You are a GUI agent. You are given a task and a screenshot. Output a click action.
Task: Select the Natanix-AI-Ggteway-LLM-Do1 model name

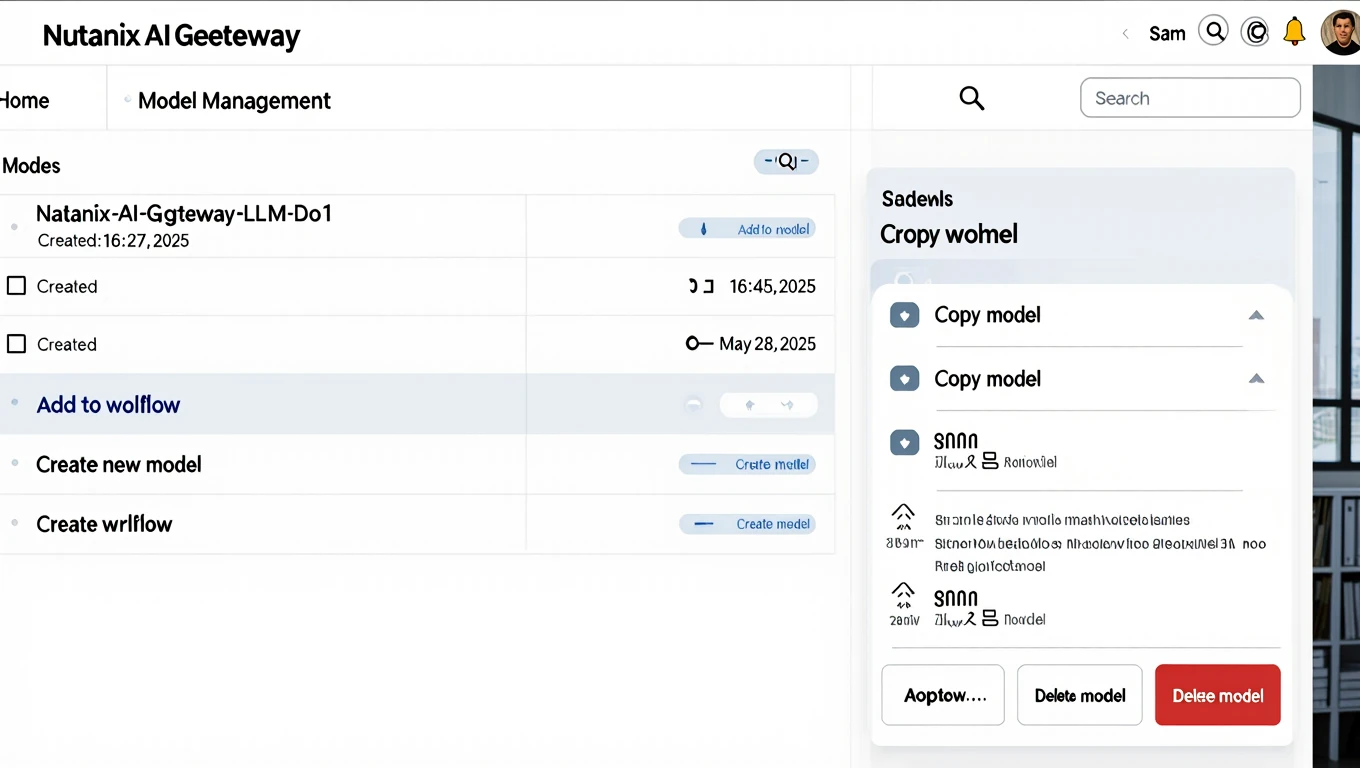(x=184, y=214)
